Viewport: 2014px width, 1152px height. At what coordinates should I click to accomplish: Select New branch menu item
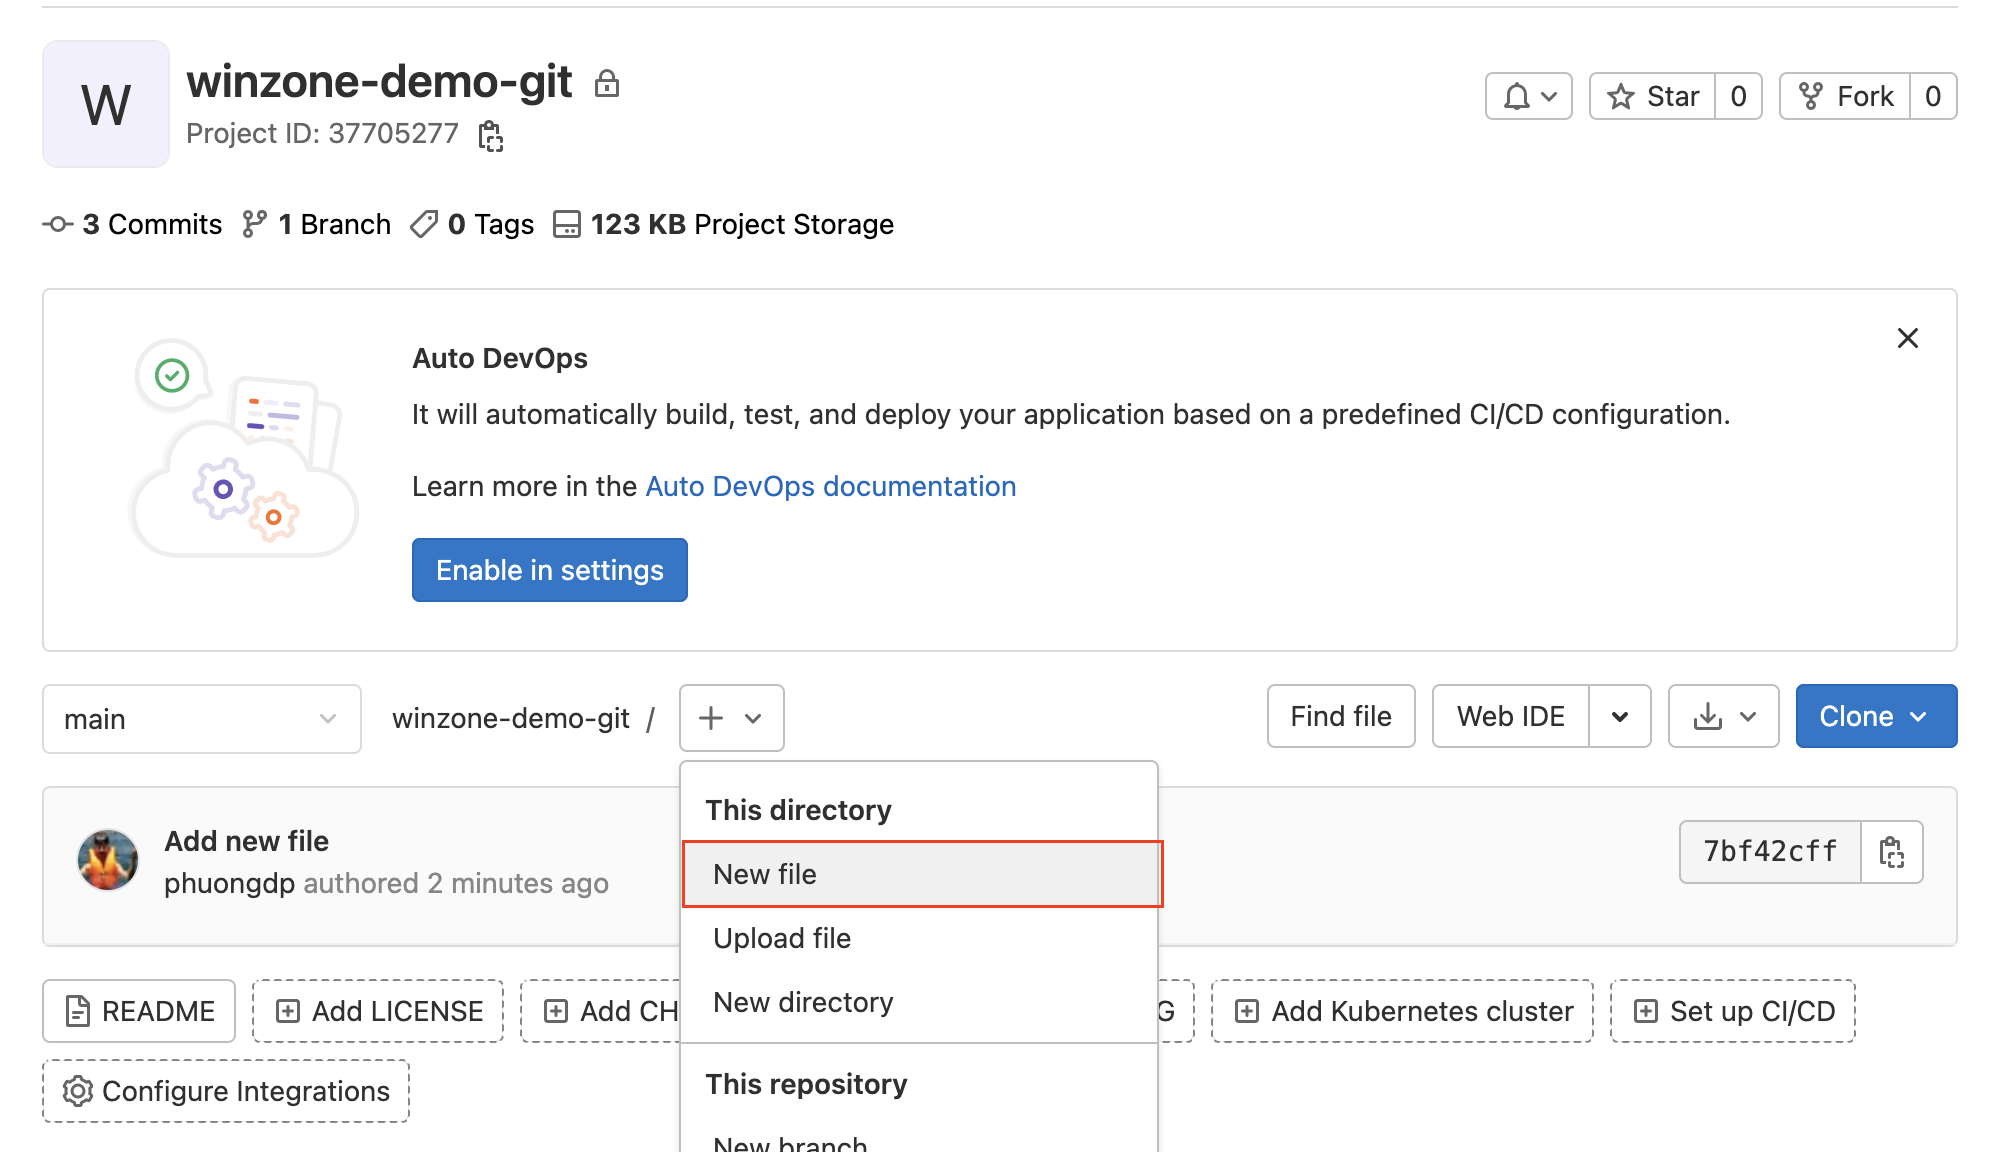pyautogui.click(x=919, y=1142)
